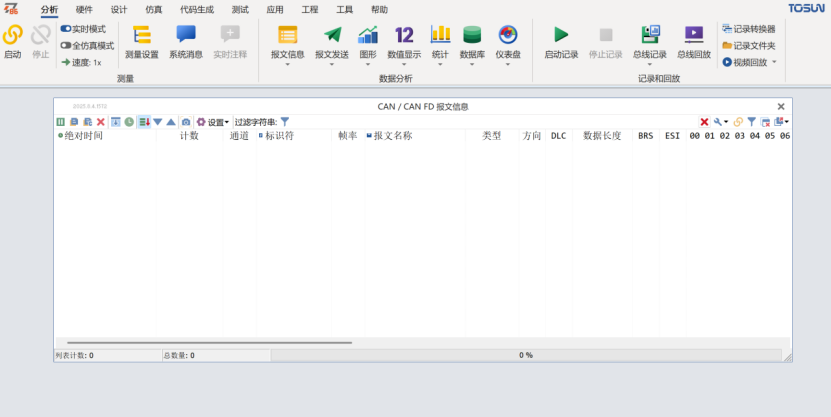This screenshot has width=831, height=417.
Task: Click the blue up-triangle icon
Action: point(171,122)
